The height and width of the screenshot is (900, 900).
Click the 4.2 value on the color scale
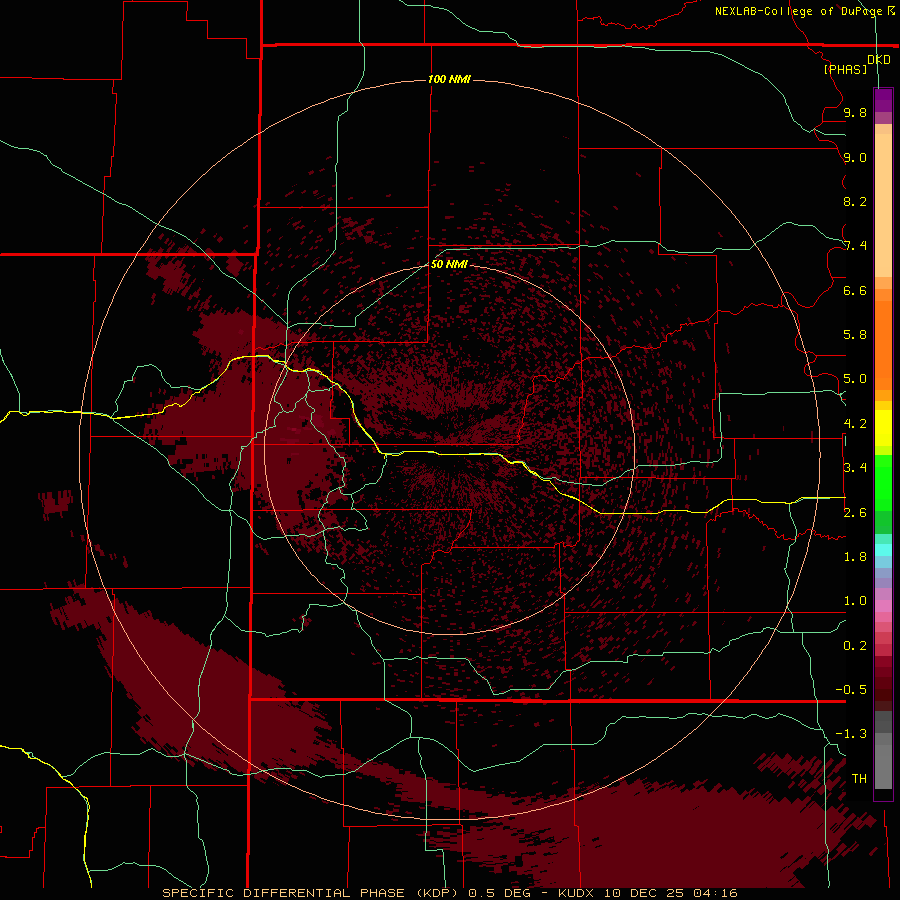coord(855,424)
